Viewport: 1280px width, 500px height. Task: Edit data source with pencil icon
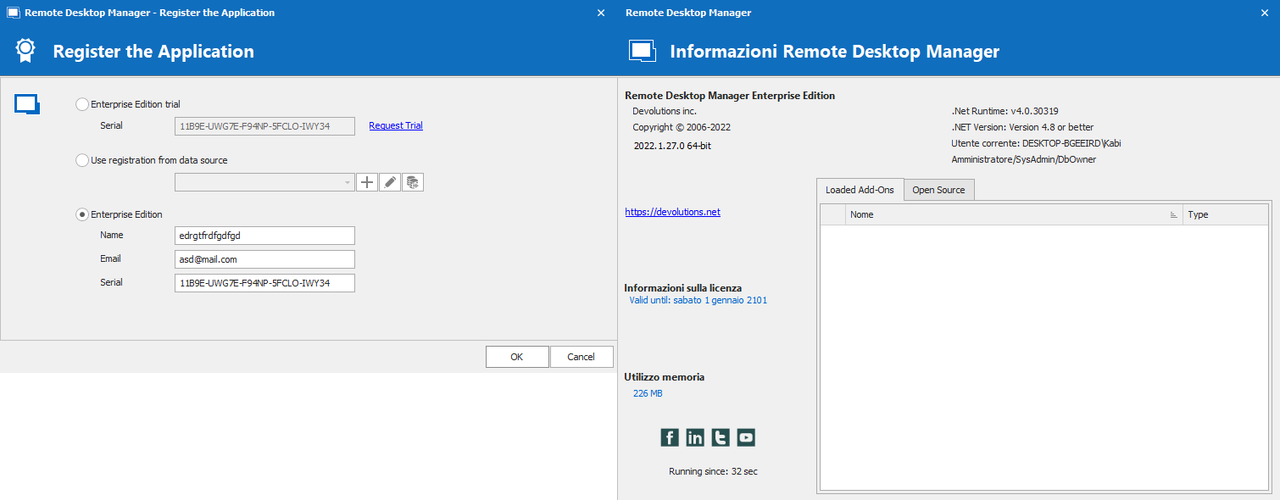[391, 182]
